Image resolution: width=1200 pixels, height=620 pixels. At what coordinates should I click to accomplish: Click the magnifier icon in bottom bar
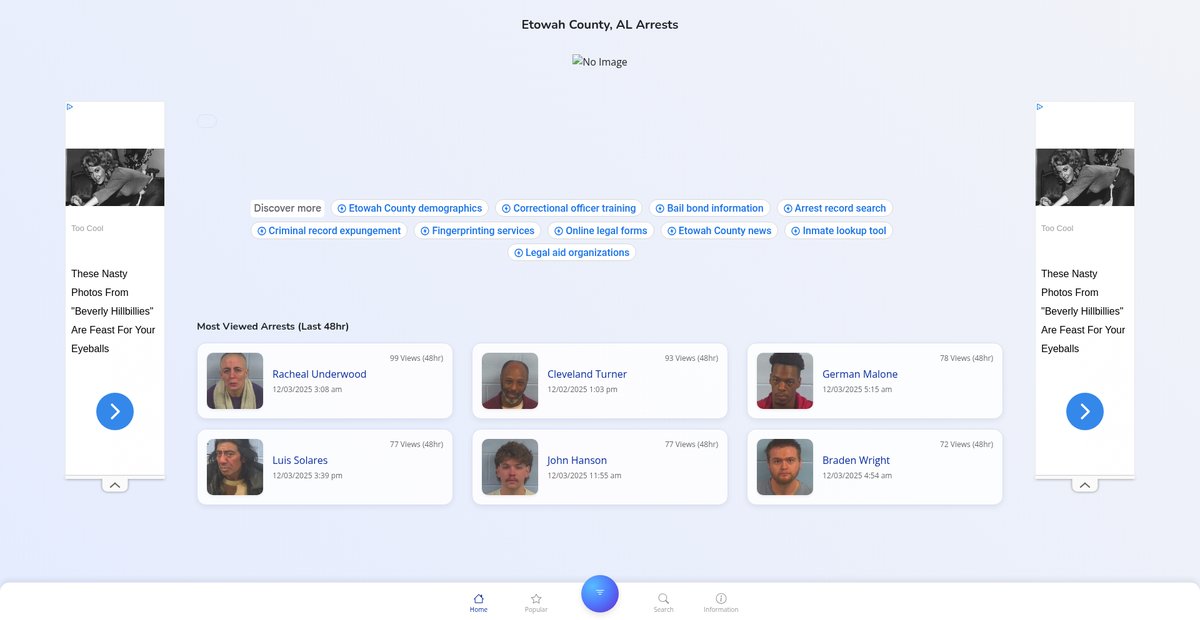point(663,598)
